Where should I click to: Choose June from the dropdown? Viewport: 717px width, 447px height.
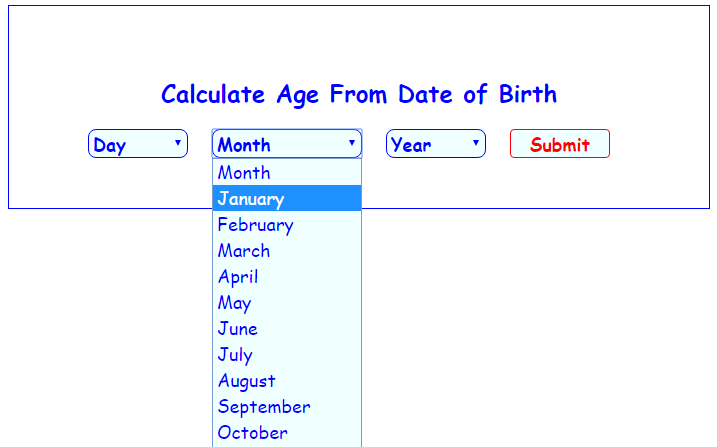point(287,328)
